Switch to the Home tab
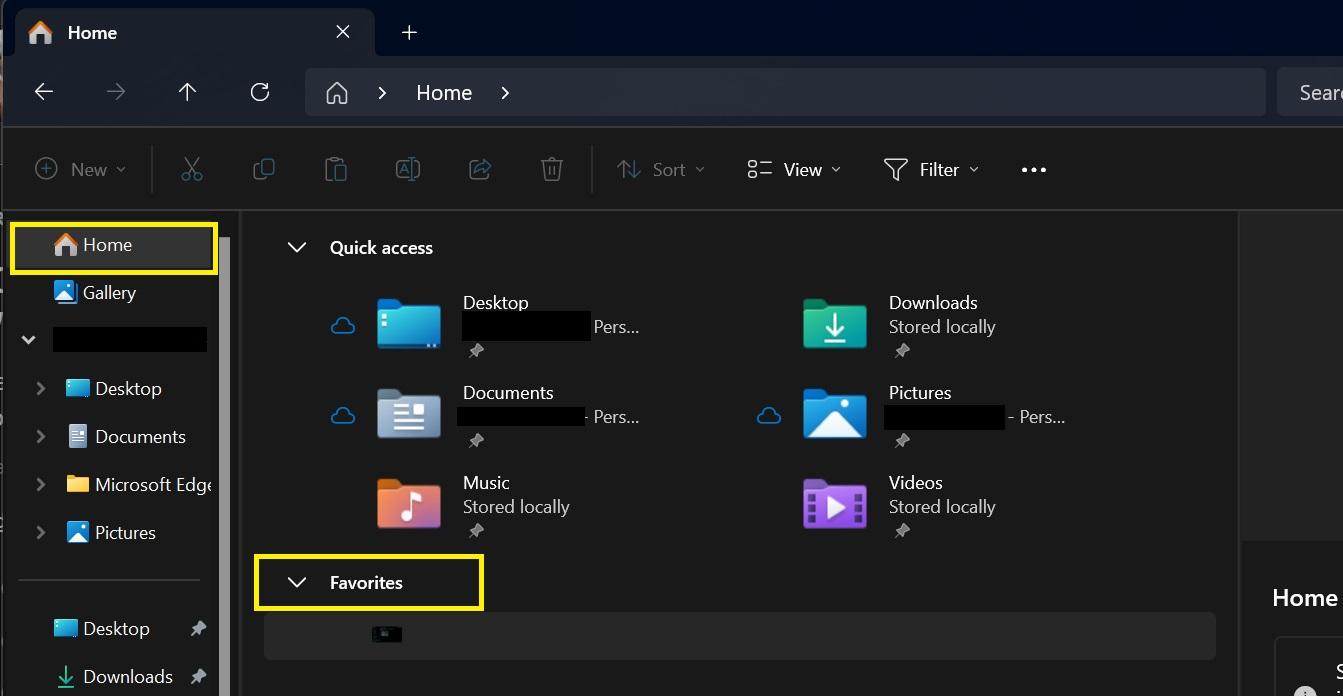 (92, 31)
